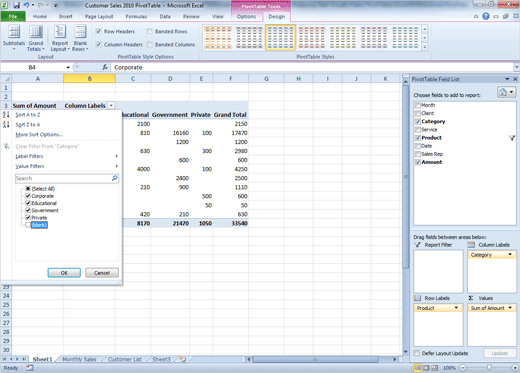520x373 pixels.
Task: Uncheck Government in the filter list
Action: (x=28, y=210)
